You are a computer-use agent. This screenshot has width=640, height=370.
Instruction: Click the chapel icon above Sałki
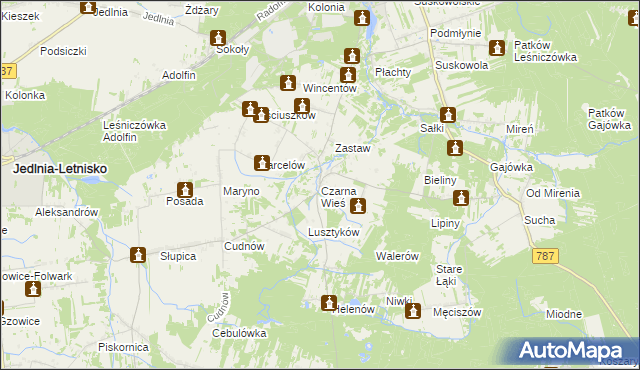coord(448,115)
